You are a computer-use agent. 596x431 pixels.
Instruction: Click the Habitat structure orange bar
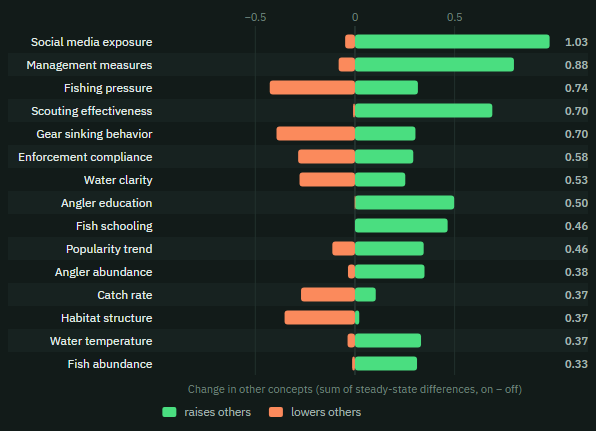[320, 318]
